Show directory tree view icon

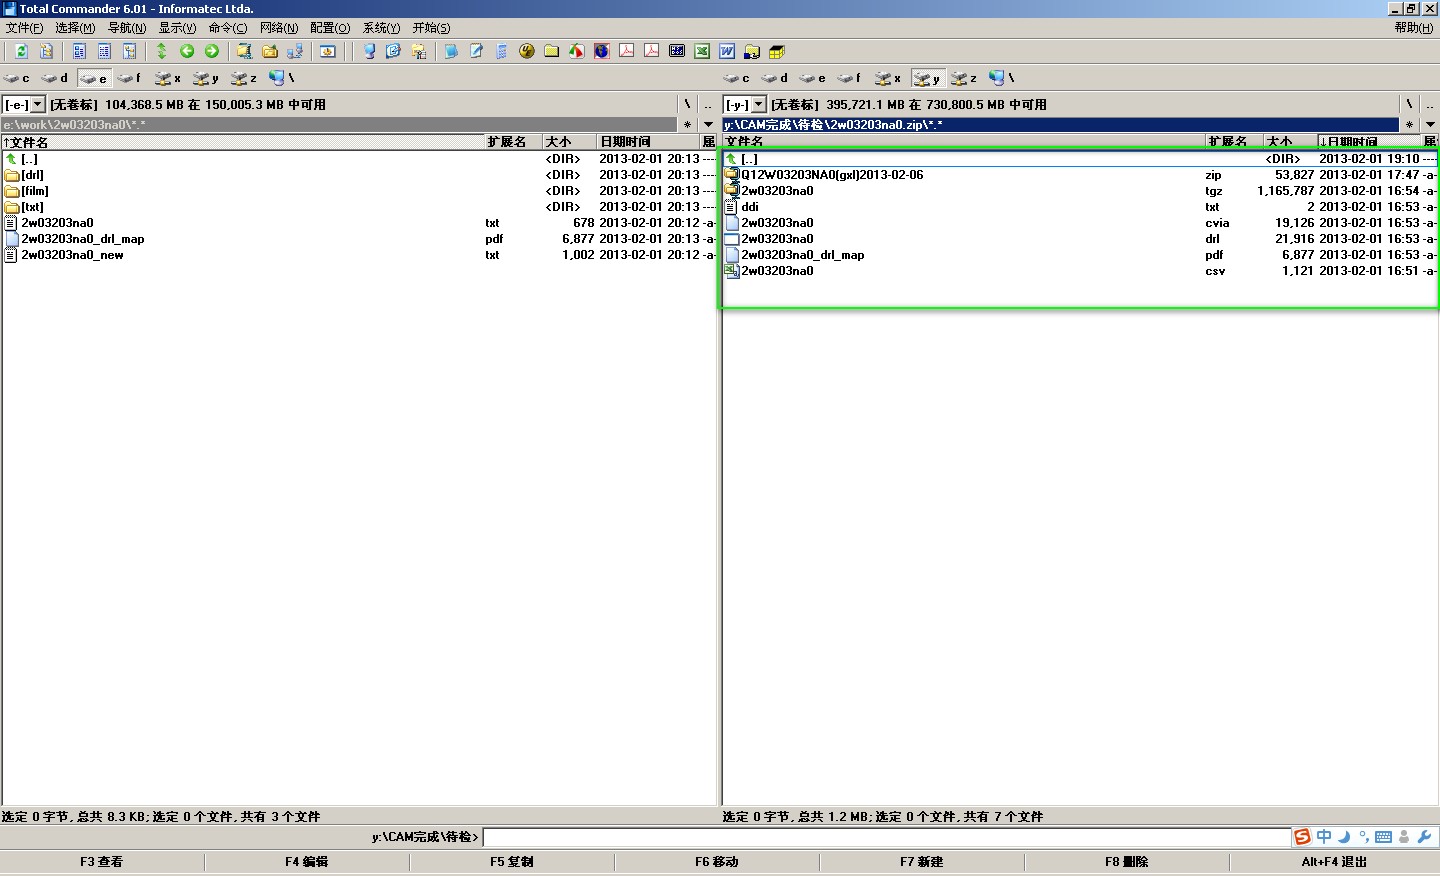point(129,51)
